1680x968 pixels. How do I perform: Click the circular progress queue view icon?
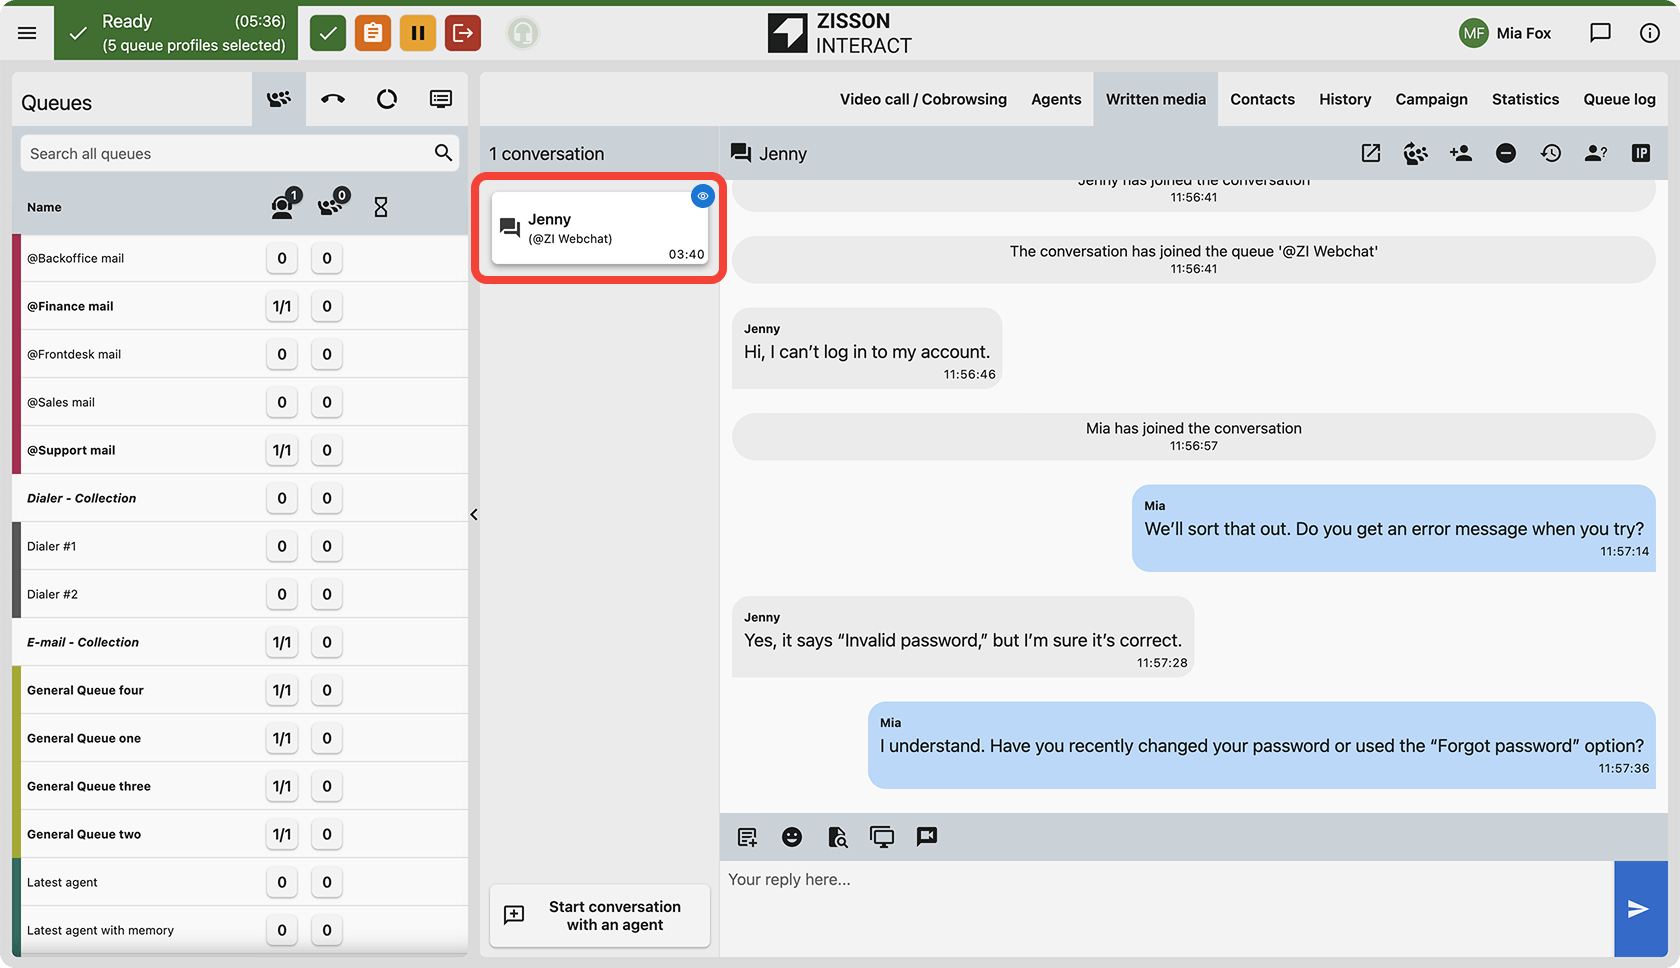coord(387,99)
